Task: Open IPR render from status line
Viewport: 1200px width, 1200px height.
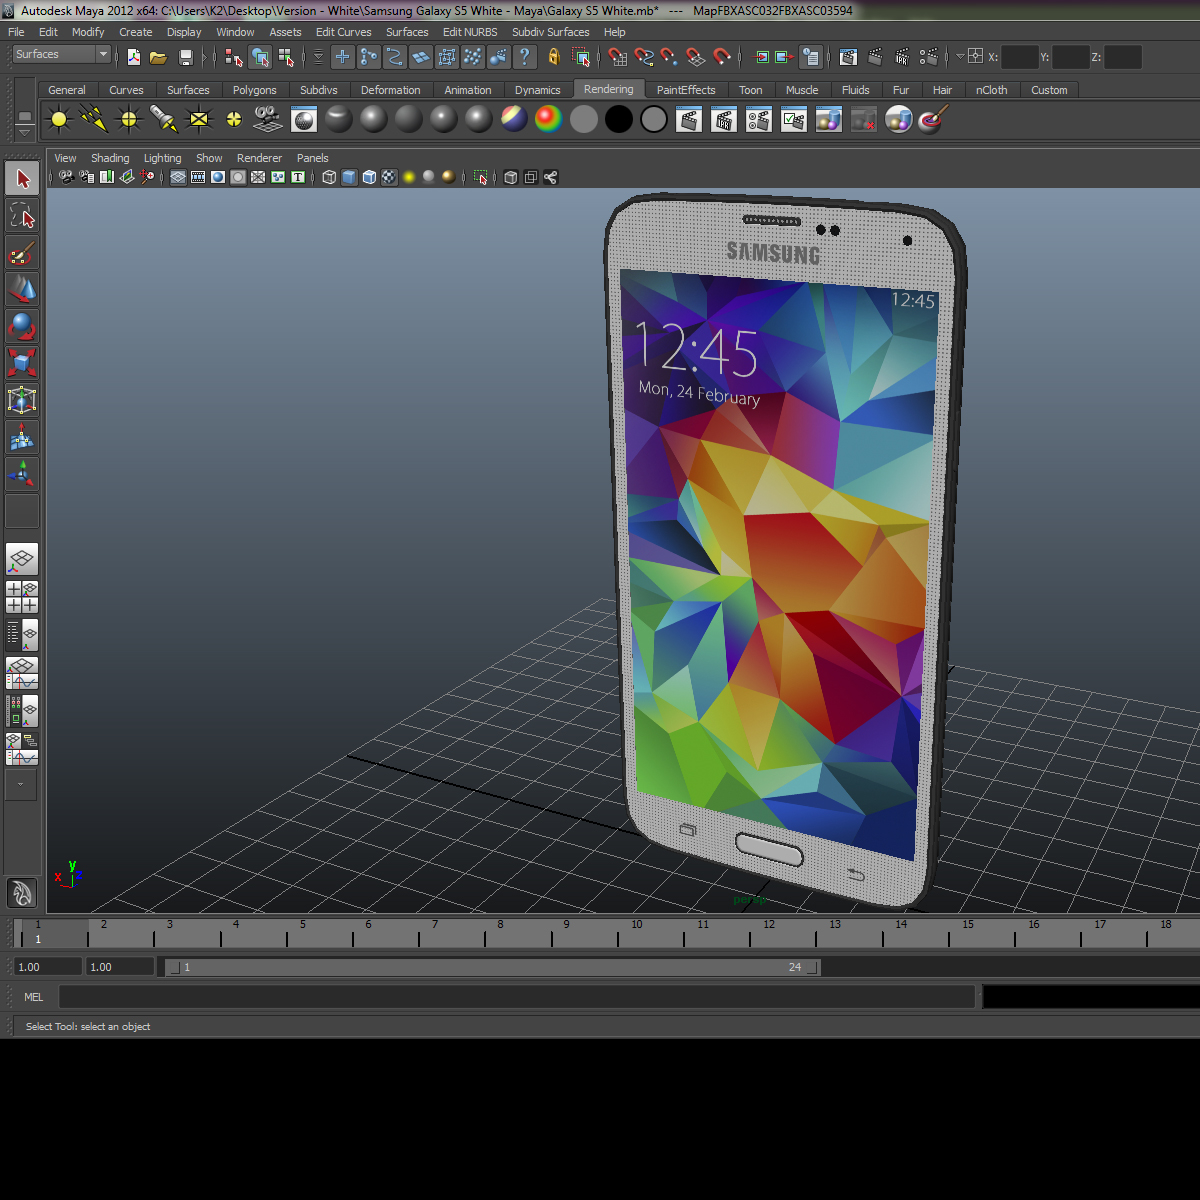Action: pos(902,57)
